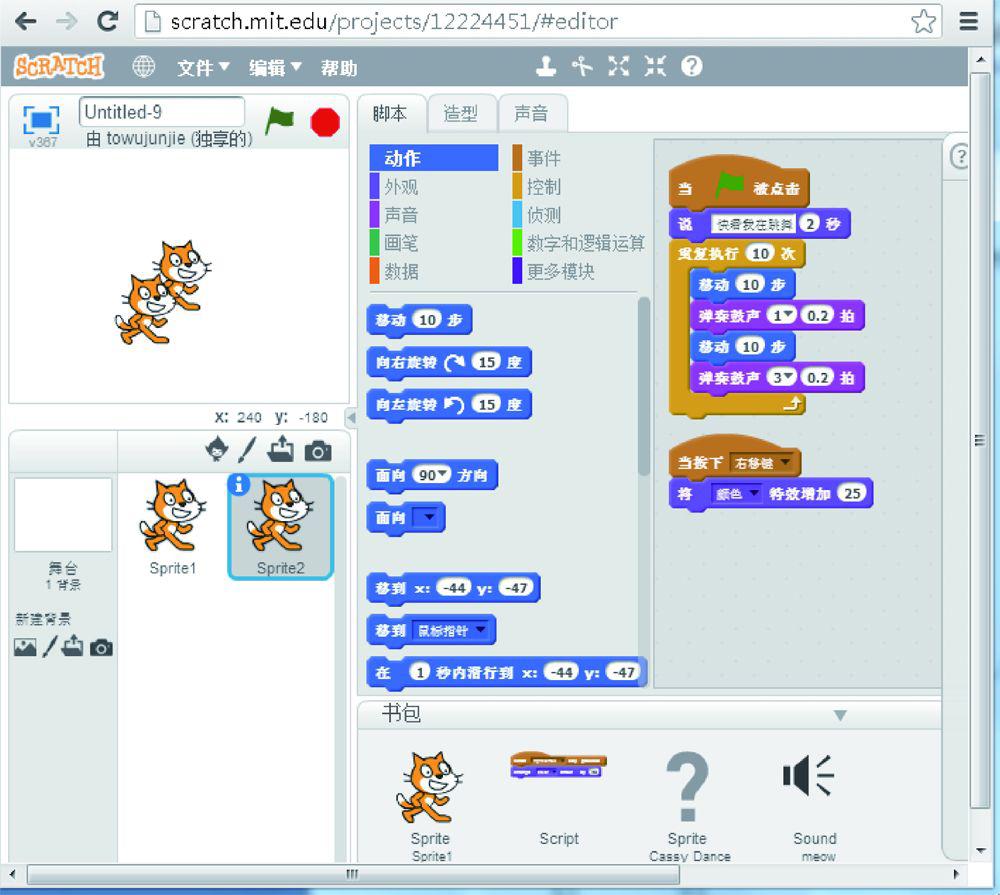1000x895 pixels.
Task: Click the shrink sprite tool icon
Action: [655, 67]
